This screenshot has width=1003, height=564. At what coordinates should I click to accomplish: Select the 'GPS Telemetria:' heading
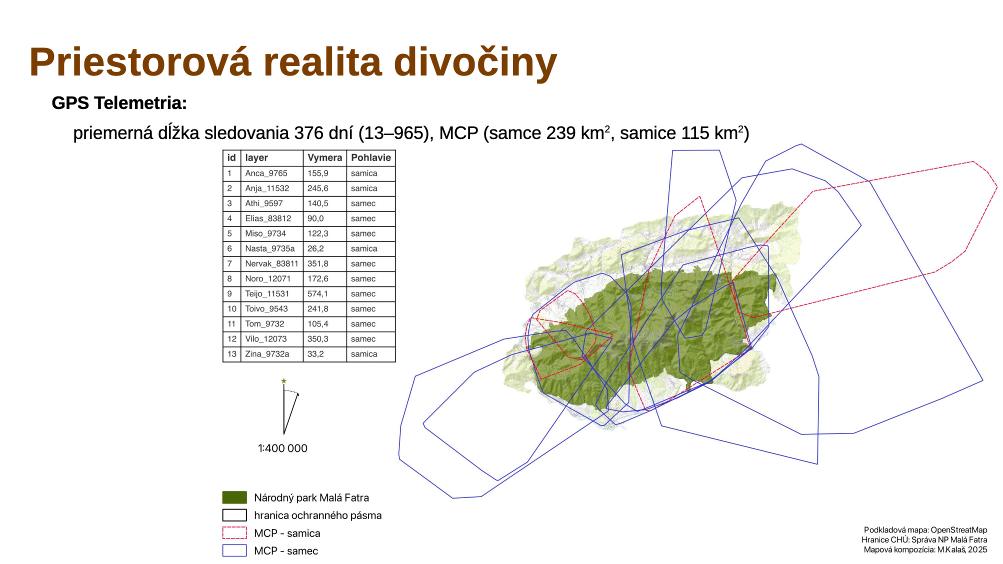tap(119, 103)
